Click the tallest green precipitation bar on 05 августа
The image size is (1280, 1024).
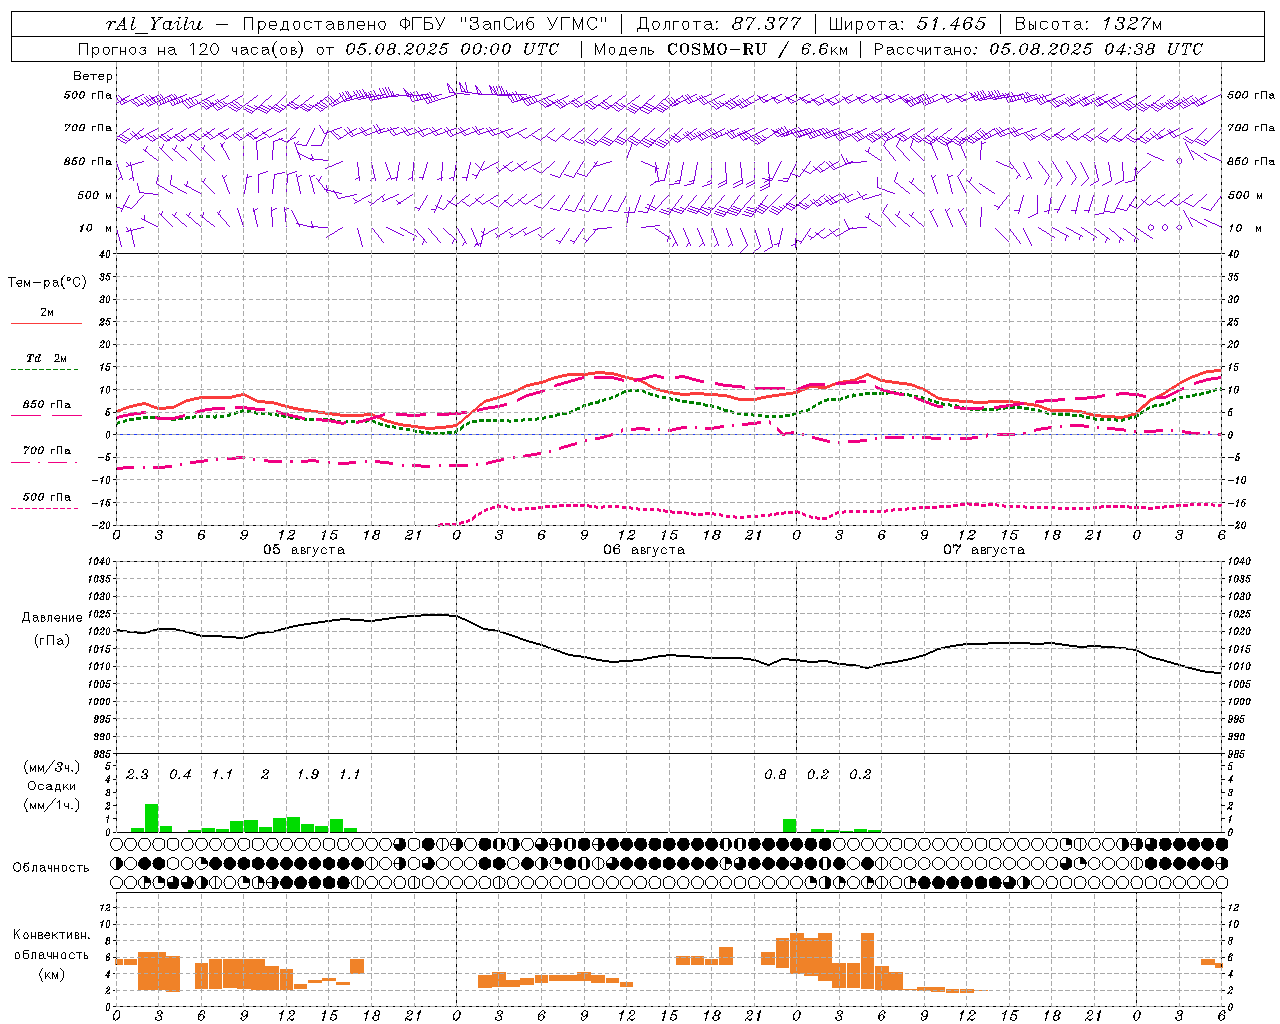pyautogui.click(x=151, y=818)
